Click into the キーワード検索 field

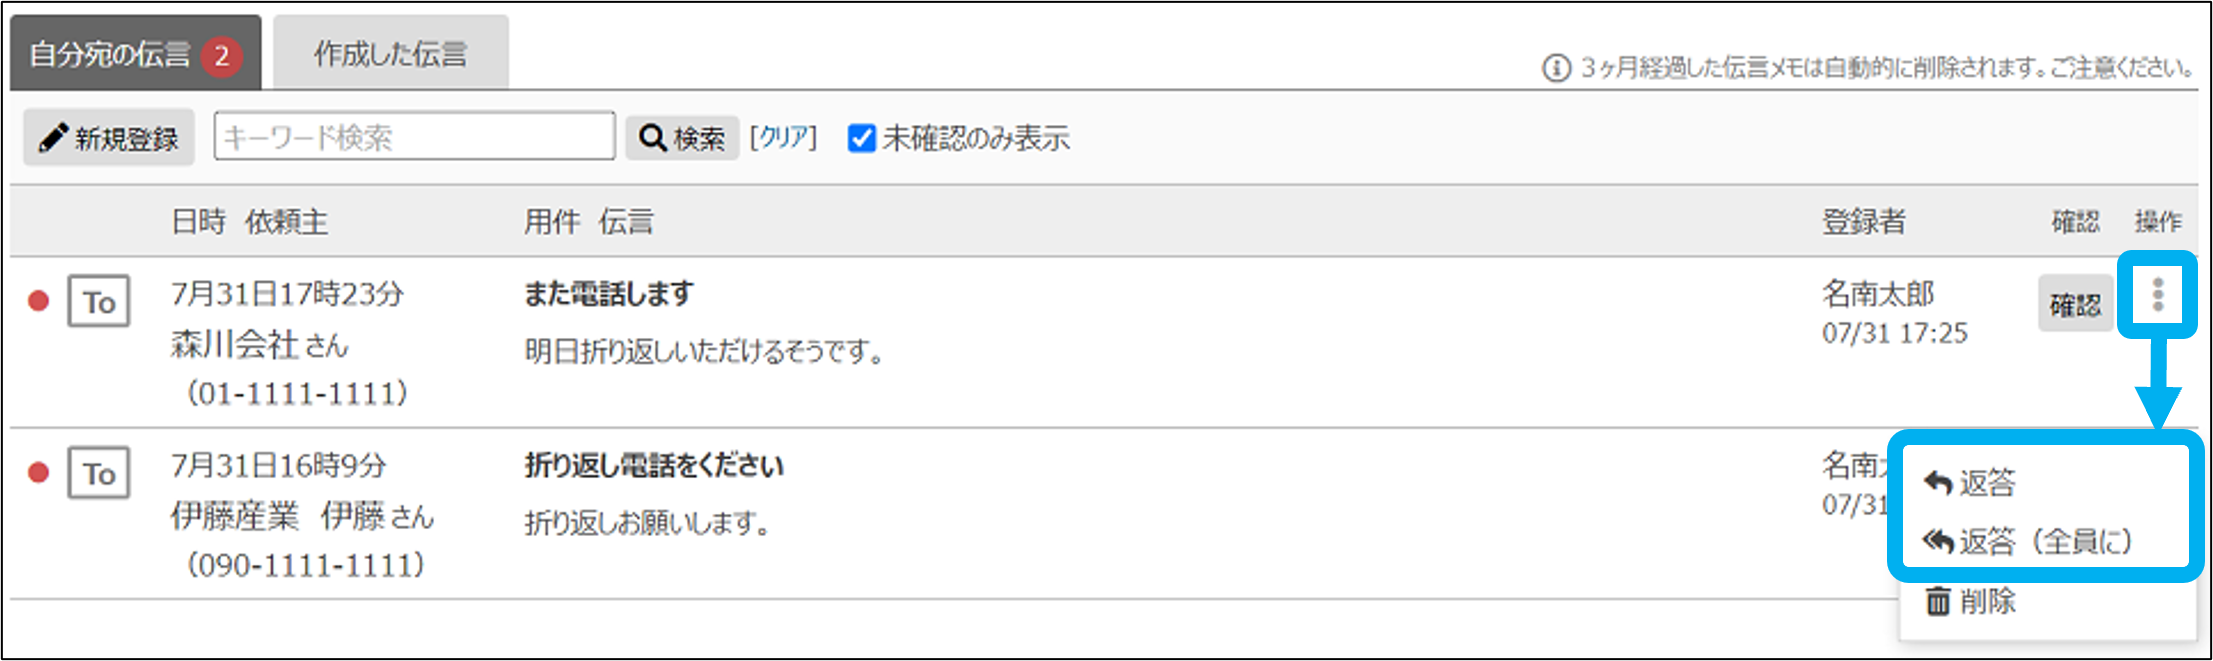[414, 137]
